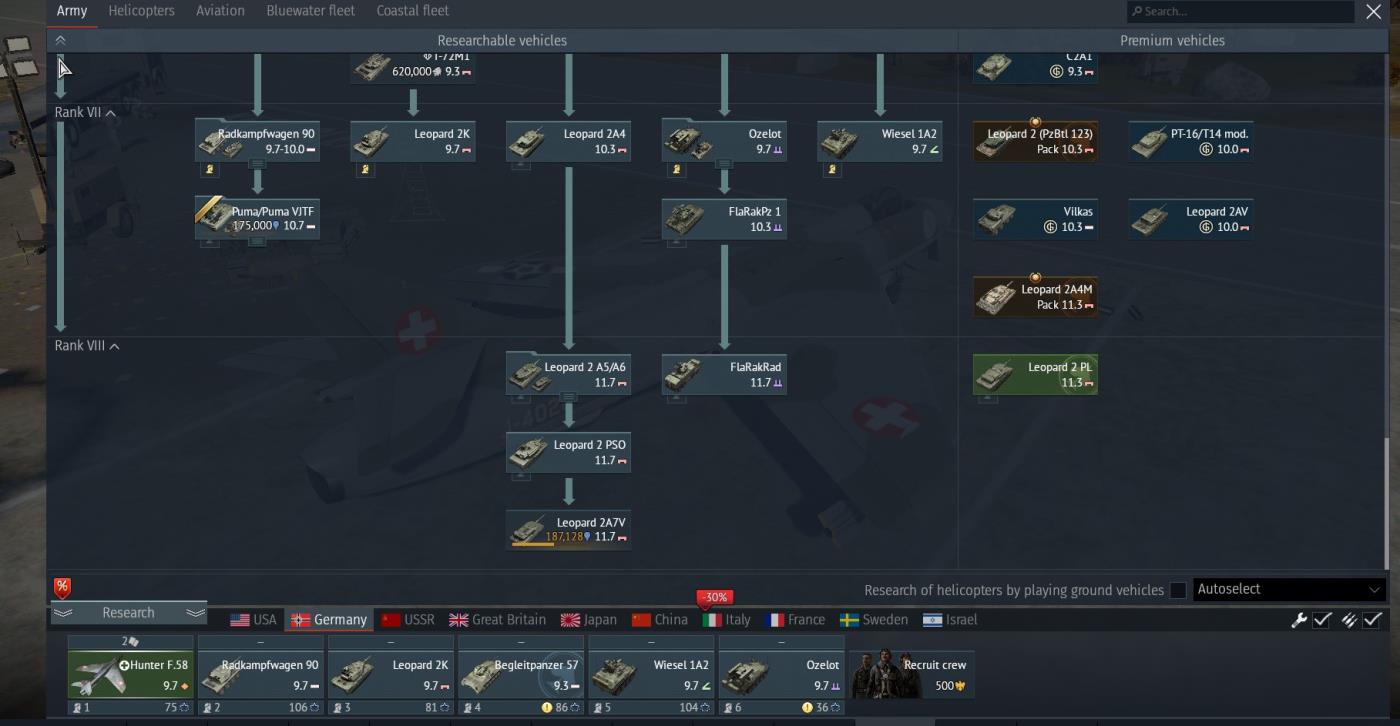Viewport: 1400px width, 726px height.
Task: Select the Leopard 2A7V vehicle being researched
Action: click(x=569, y=530)
